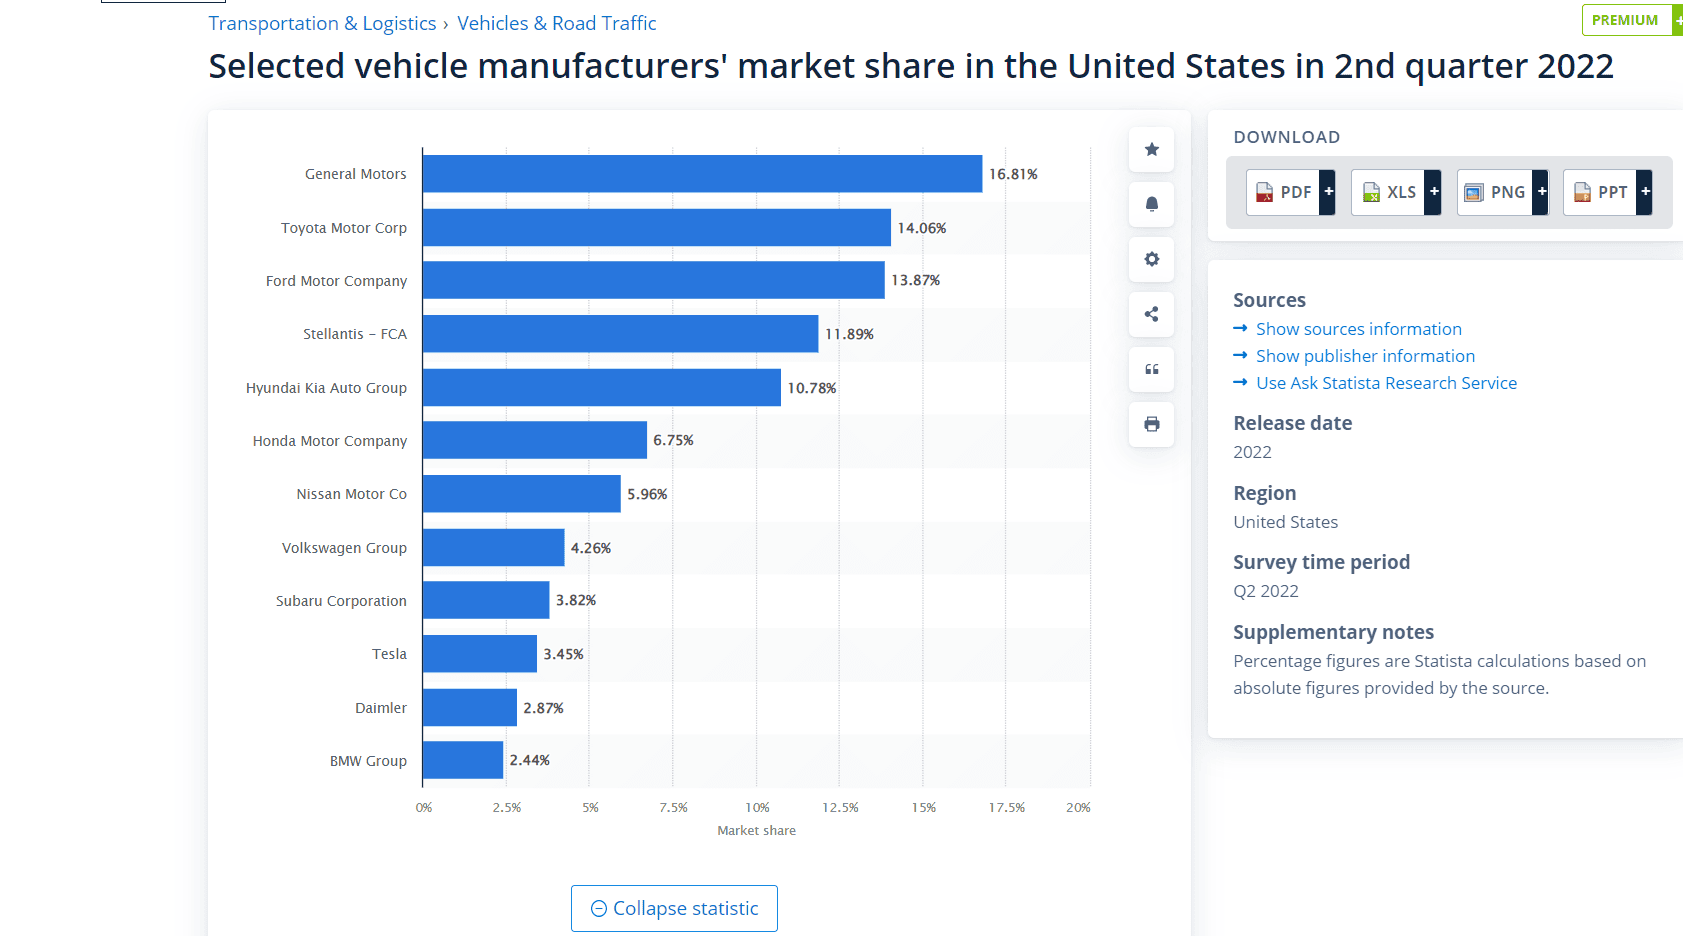Click the XLS file icon
This screenshot has height=936, width=1683.
1371,192
